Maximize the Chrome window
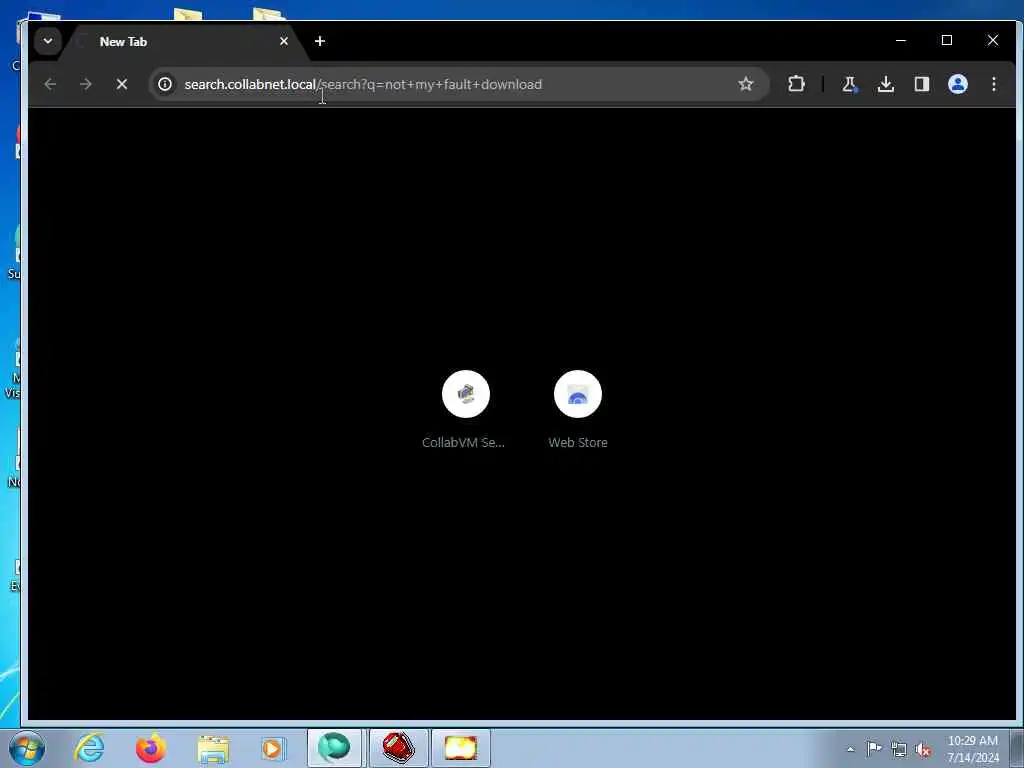Screen dimensions: 1024x768 (947, 40)
